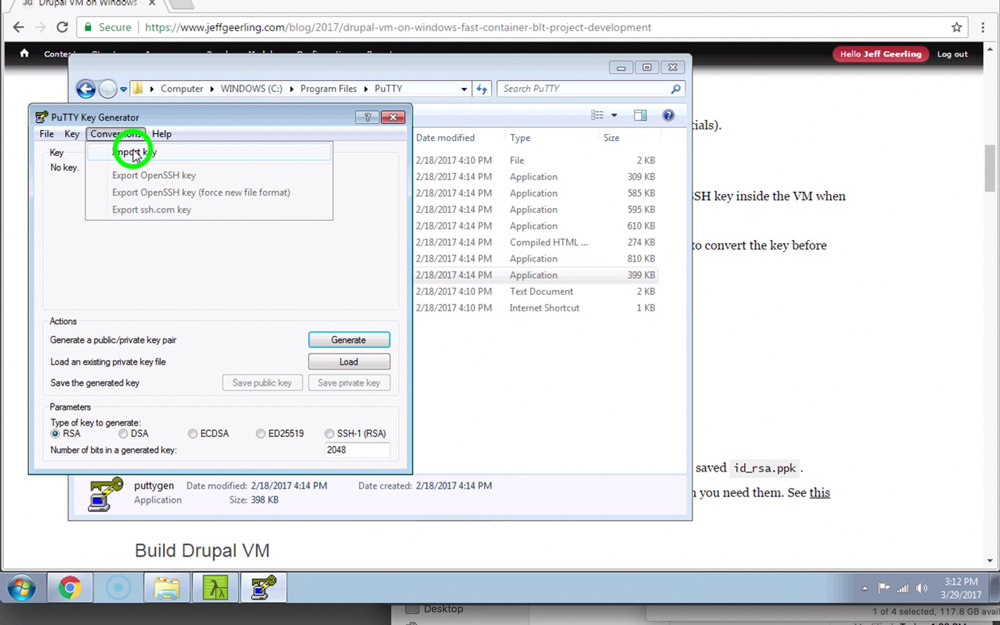Select the Text Document file row

tap(536, 291)
